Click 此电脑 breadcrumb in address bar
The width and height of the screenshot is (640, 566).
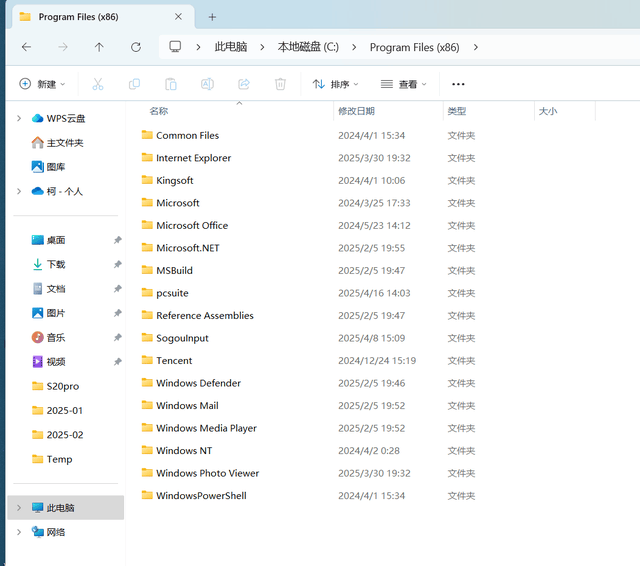(231, 47)
